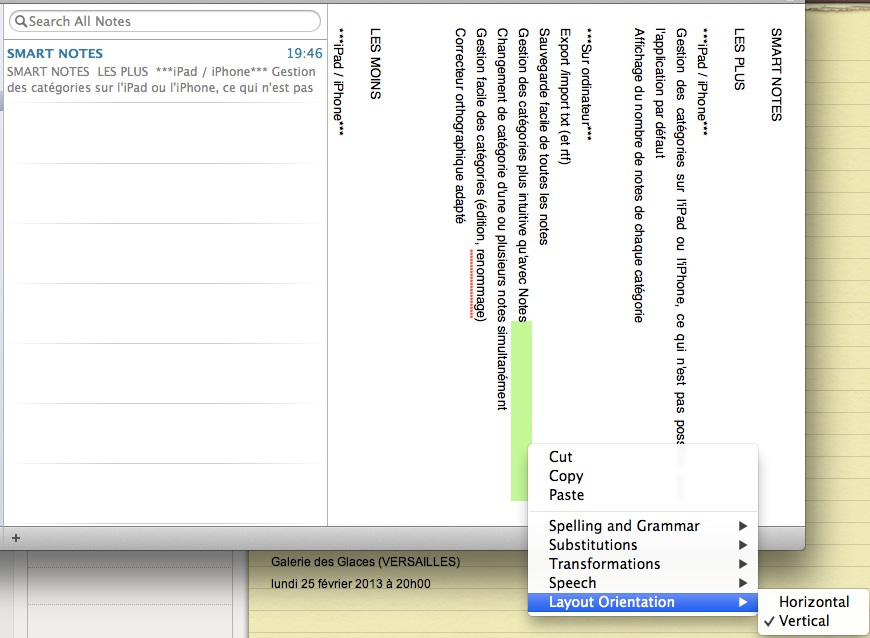Viewport: 870px width, 638px height.
Task: Choose Cut from the context menu
Action: pyautogui.click(x=561, y=457)
